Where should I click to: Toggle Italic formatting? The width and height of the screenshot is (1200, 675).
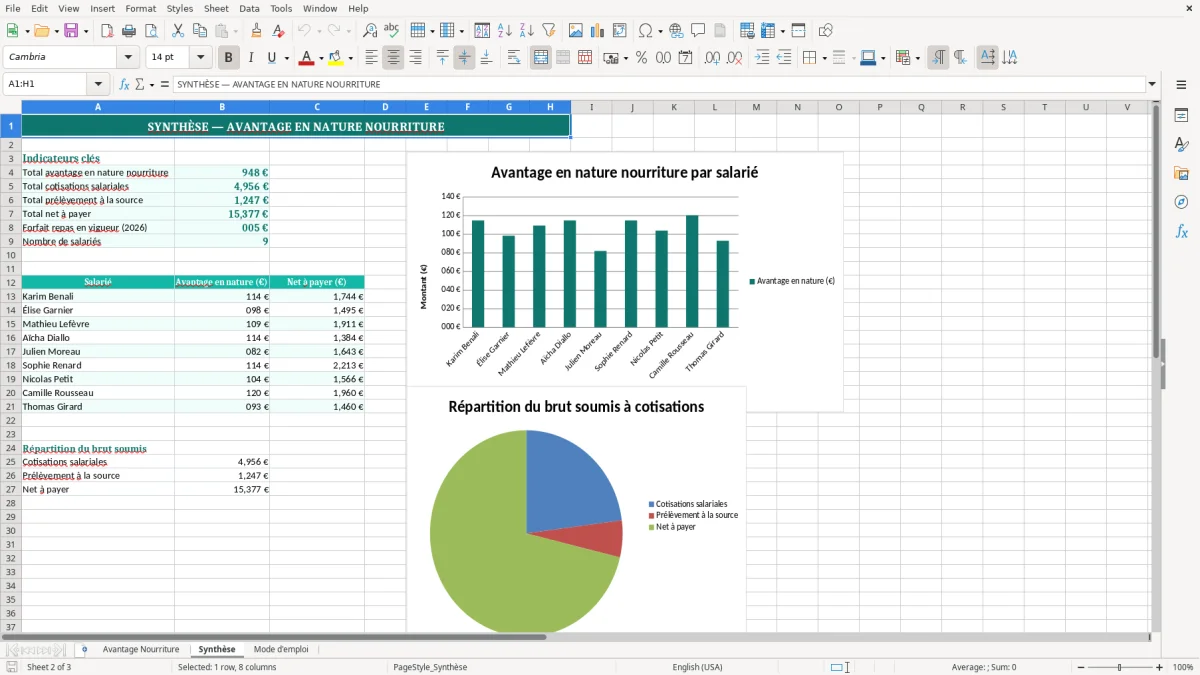coord(251,58)
